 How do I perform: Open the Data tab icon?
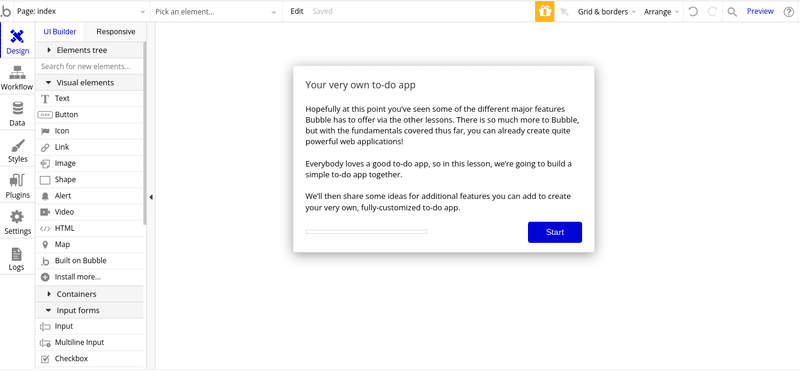17,109
